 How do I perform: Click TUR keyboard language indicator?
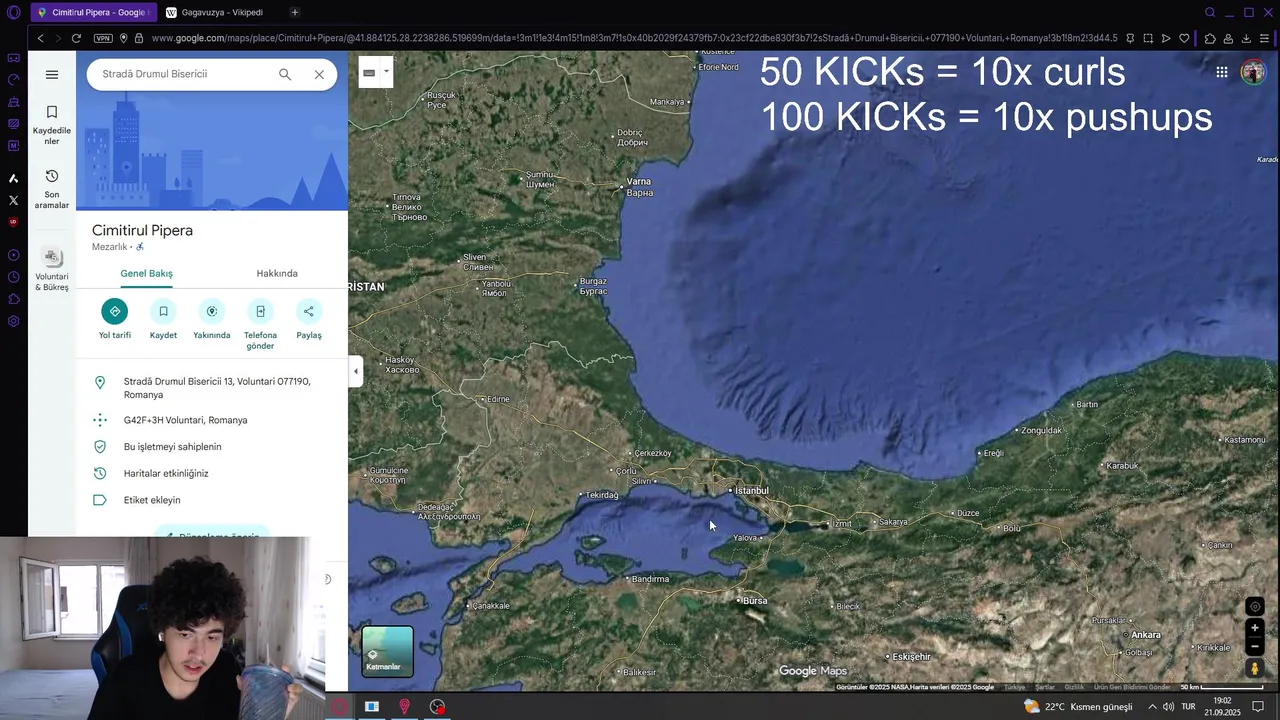click(1188, 706)
